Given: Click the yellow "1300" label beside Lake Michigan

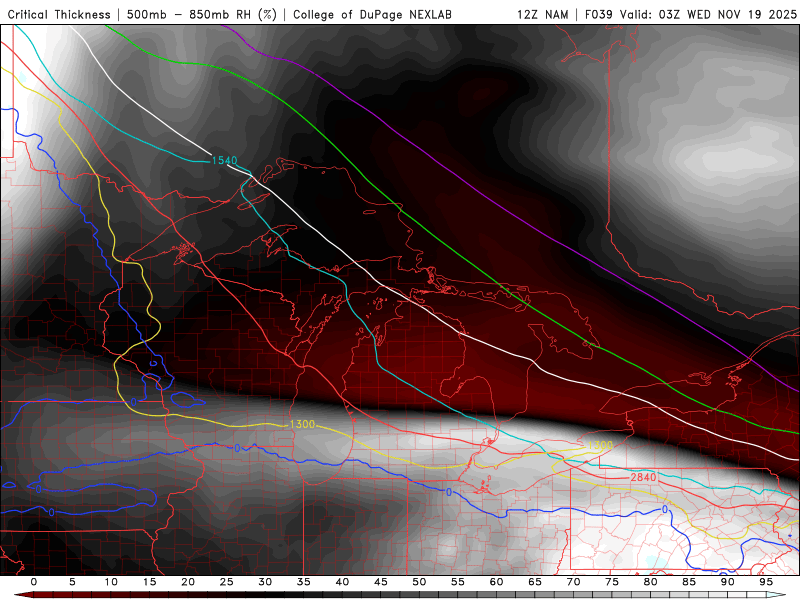Looking at the screenshot, I should click(x=302, y=424).
